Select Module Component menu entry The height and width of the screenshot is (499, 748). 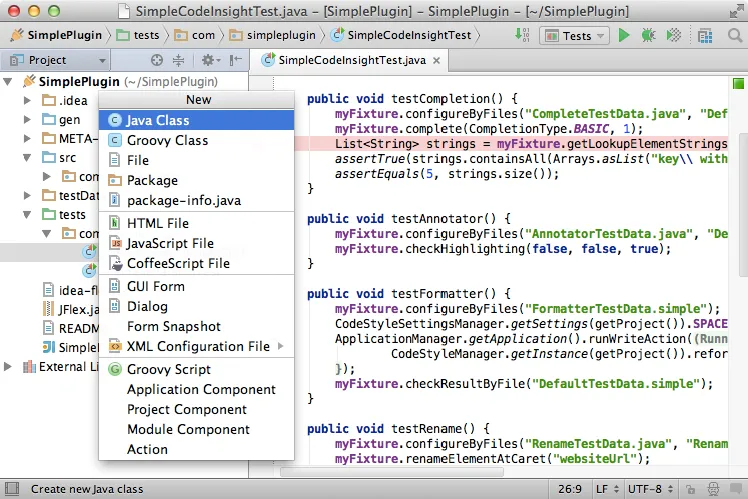(x=196, y=429)
